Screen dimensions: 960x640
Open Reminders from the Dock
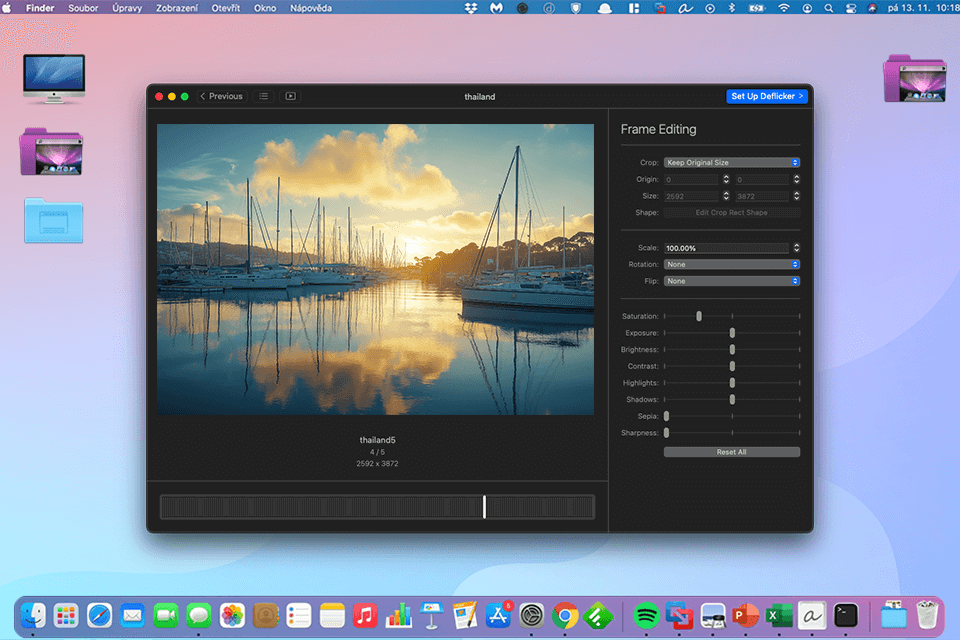299,616
